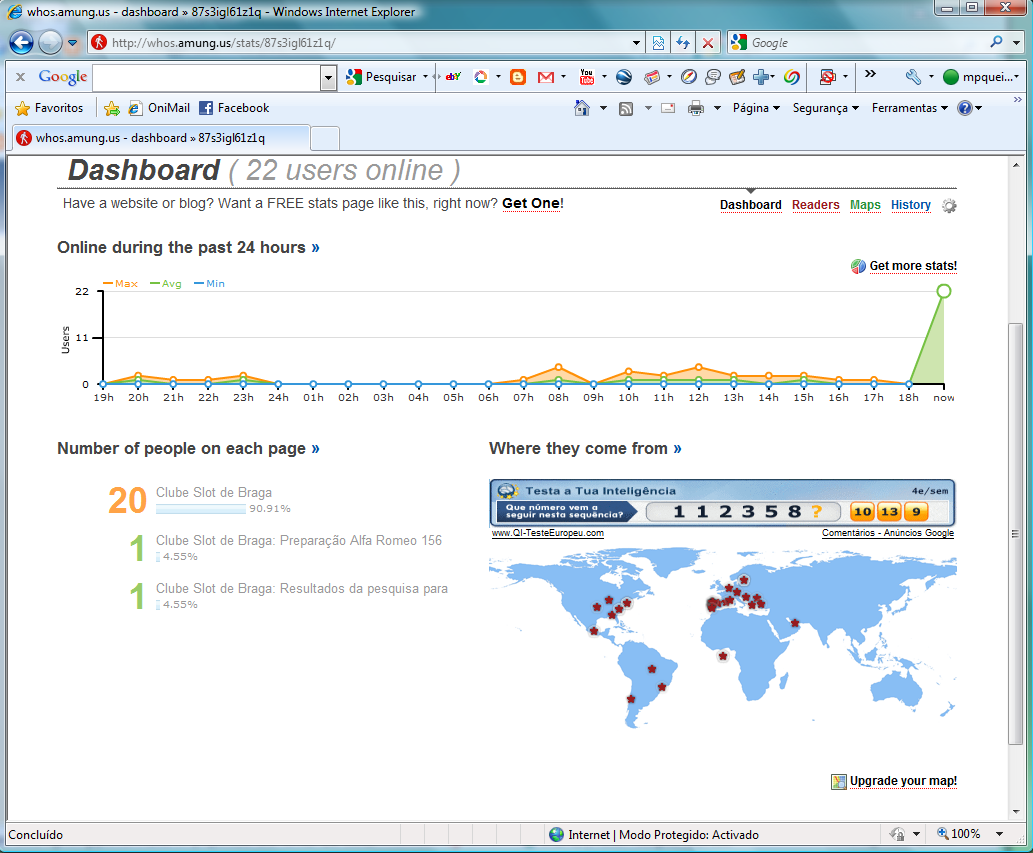Toggle the Min series in the chart legend
The height and width of the screenshot is (853, 1033).
pos(210,283)
